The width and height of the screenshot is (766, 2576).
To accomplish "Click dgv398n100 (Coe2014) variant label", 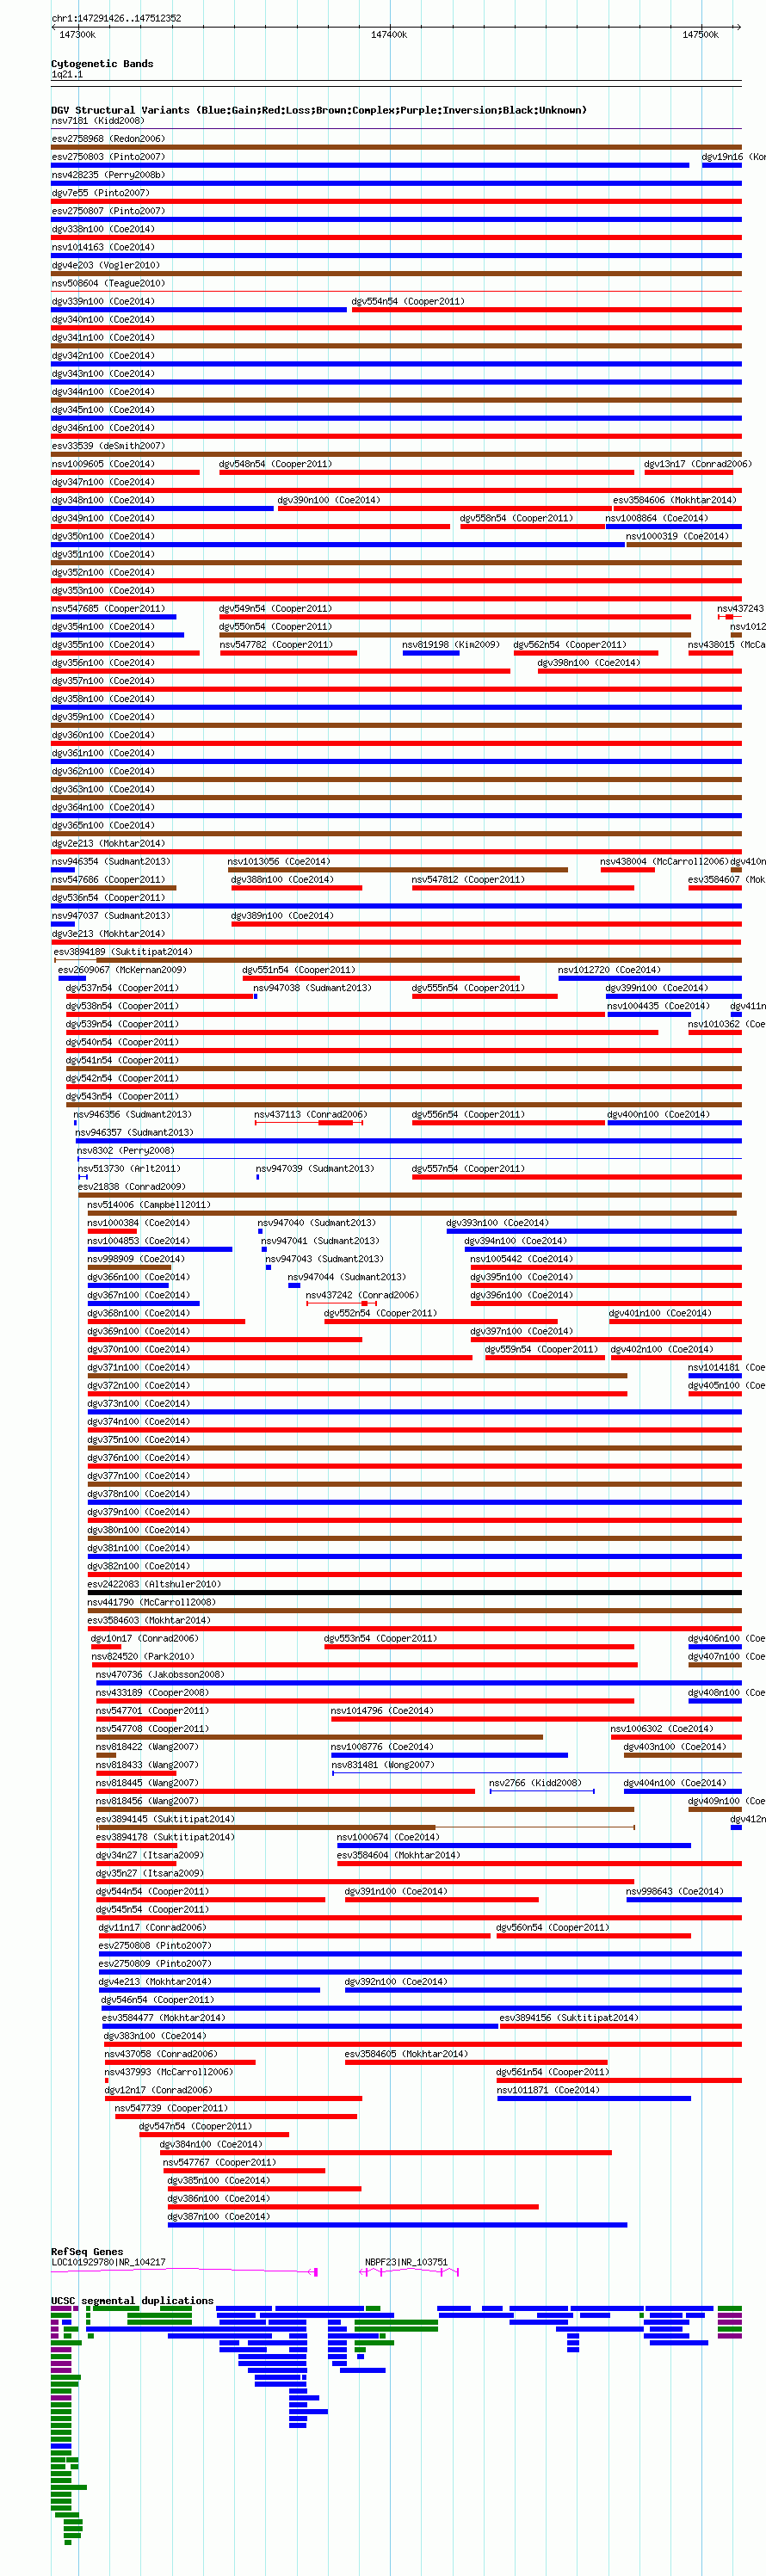I will (589, 662).
